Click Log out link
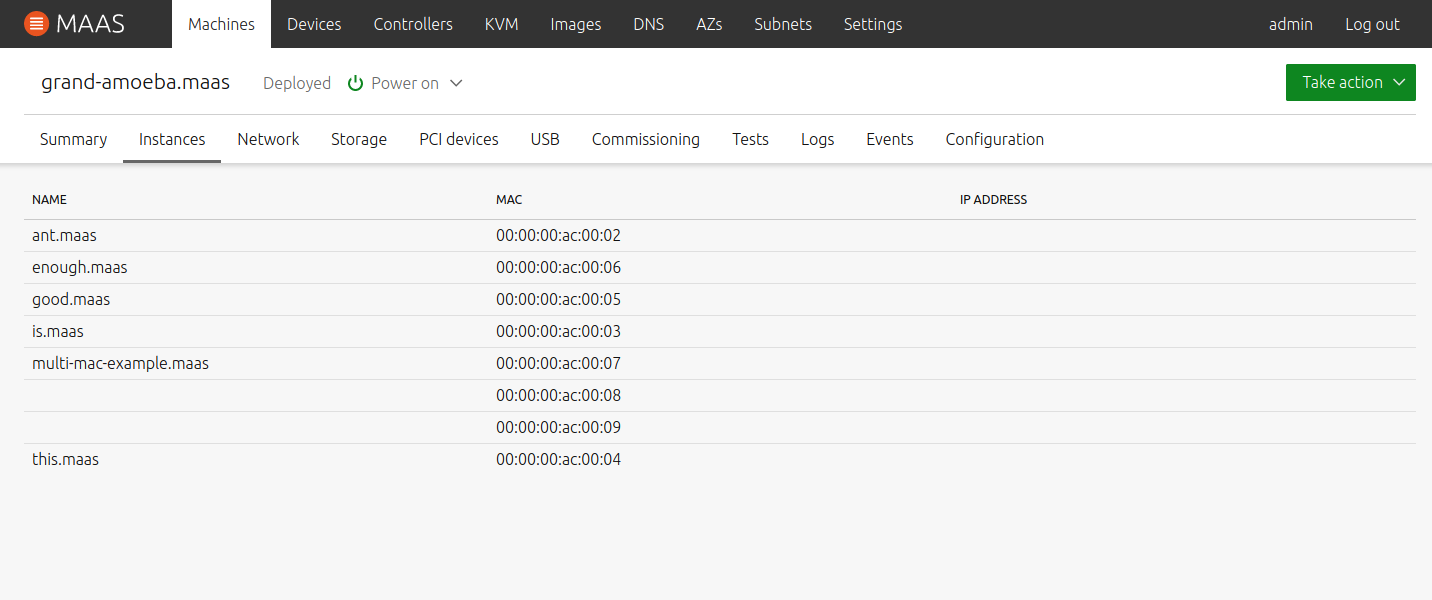1432x600 pixels. (x=1372, y=24)
